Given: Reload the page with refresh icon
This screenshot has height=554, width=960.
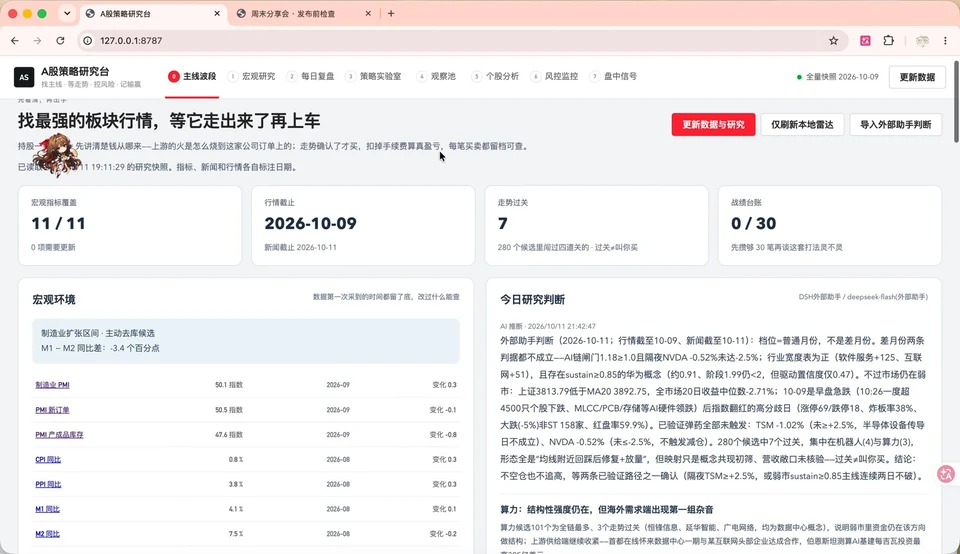Looking at the screenshot, I should tap(60, 40).
